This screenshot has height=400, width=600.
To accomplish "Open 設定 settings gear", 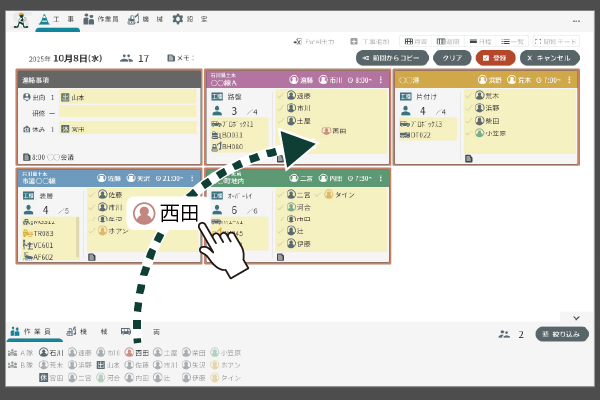I will pos(190,19).
